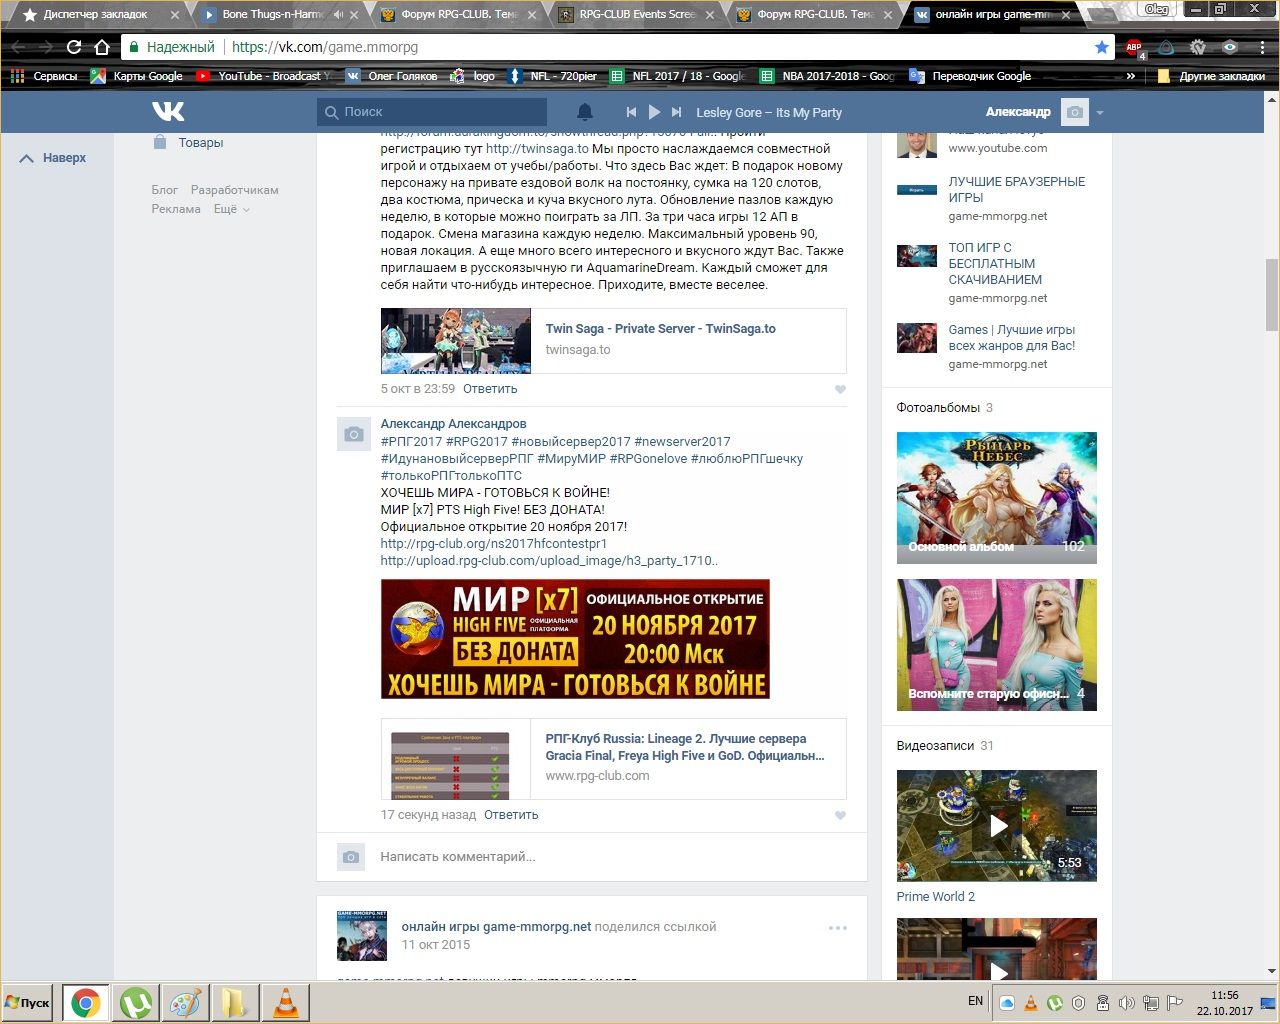Go to the Chrome home page
Screen dimensions: 1280x1024
coord(102,47)
